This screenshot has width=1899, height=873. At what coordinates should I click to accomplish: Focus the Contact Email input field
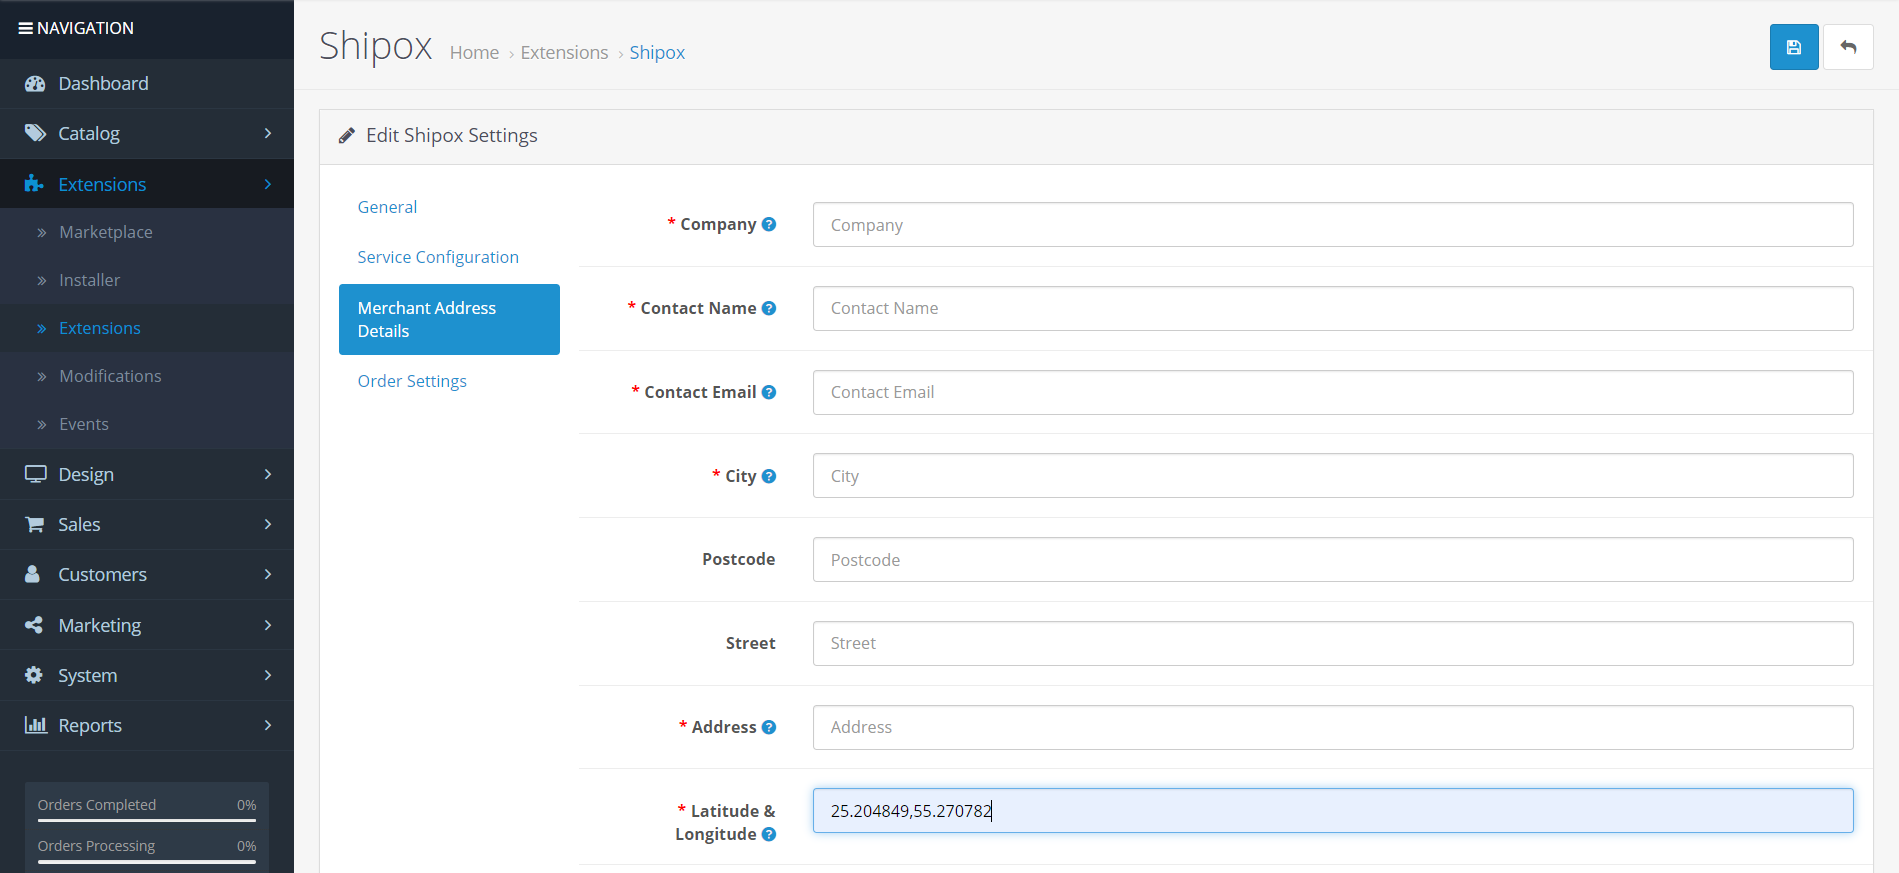tap(1333, 392)
